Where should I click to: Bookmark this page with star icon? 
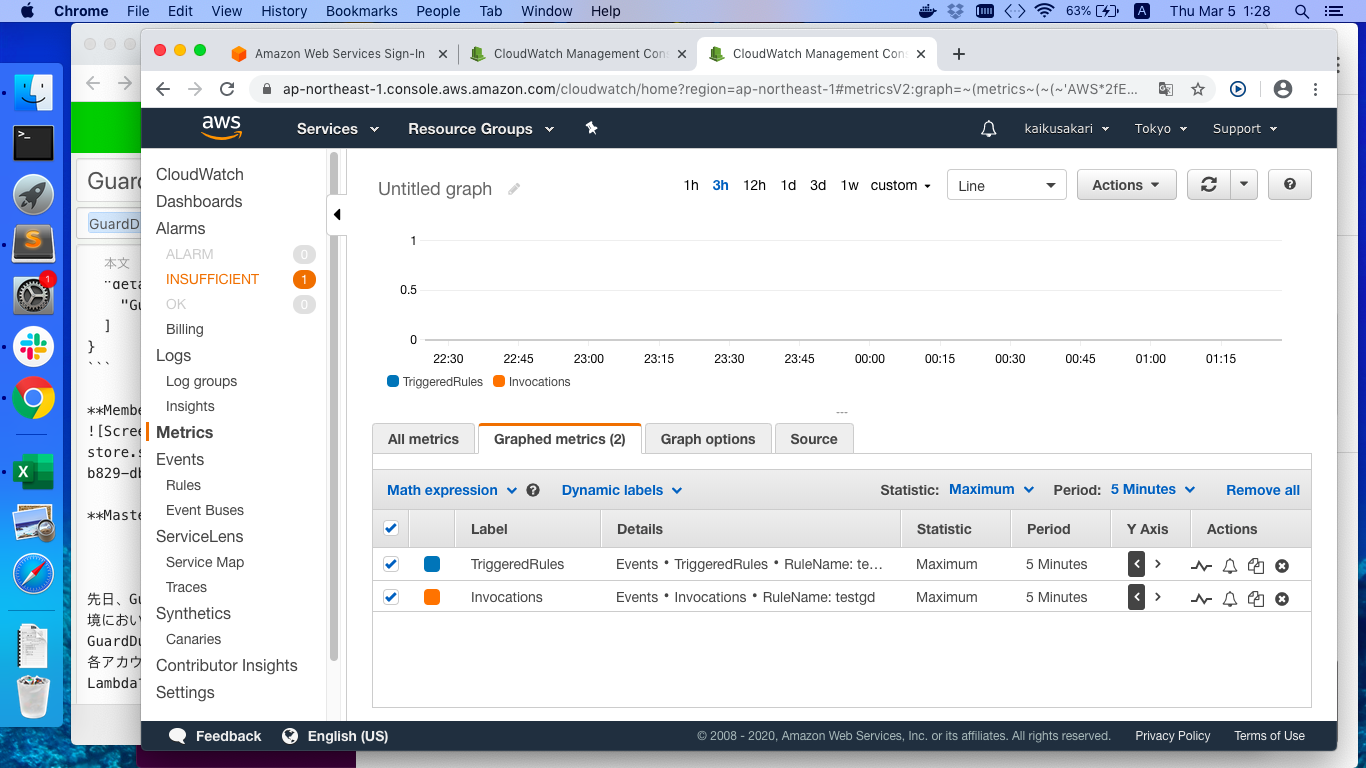click(x=1198, y=89)
